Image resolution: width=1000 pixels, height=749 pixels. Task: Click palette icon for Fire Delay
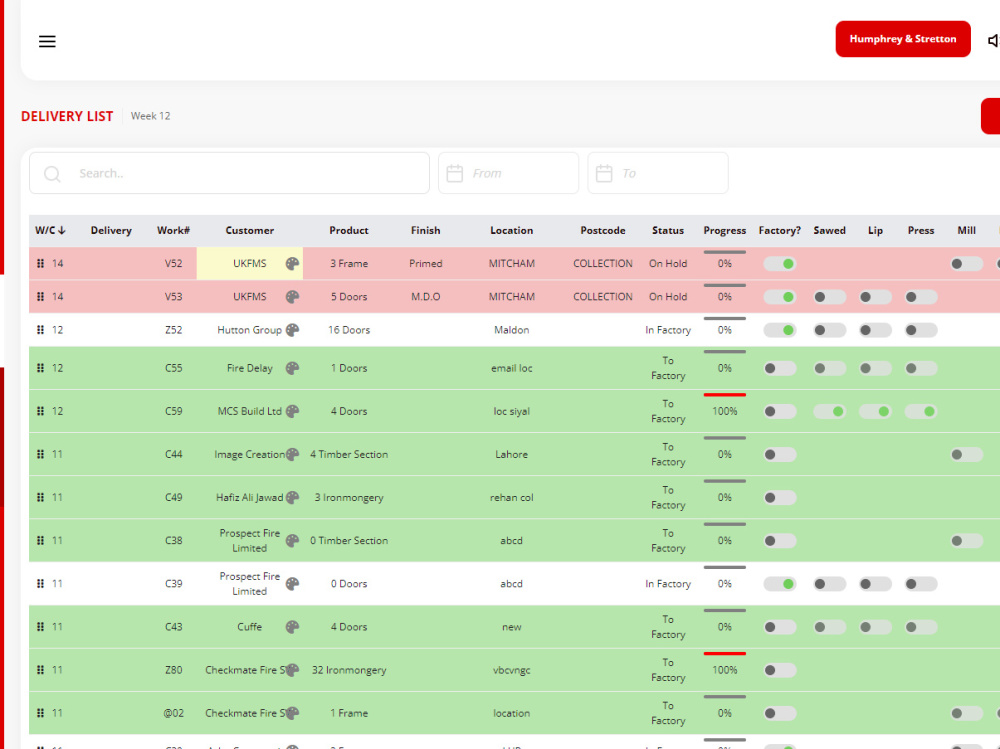[292, 368]
